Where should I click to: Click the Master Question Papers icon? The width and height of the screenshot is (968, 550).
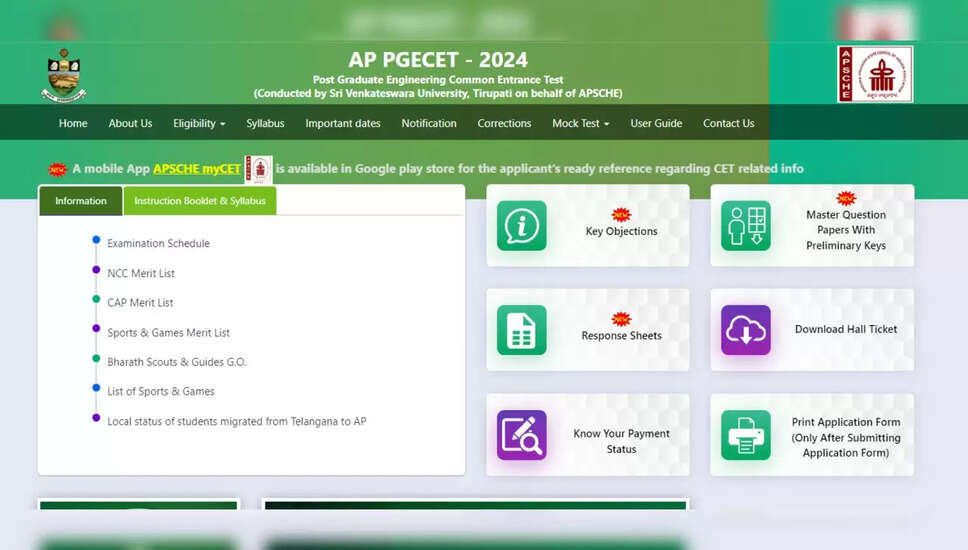point(745,226)
